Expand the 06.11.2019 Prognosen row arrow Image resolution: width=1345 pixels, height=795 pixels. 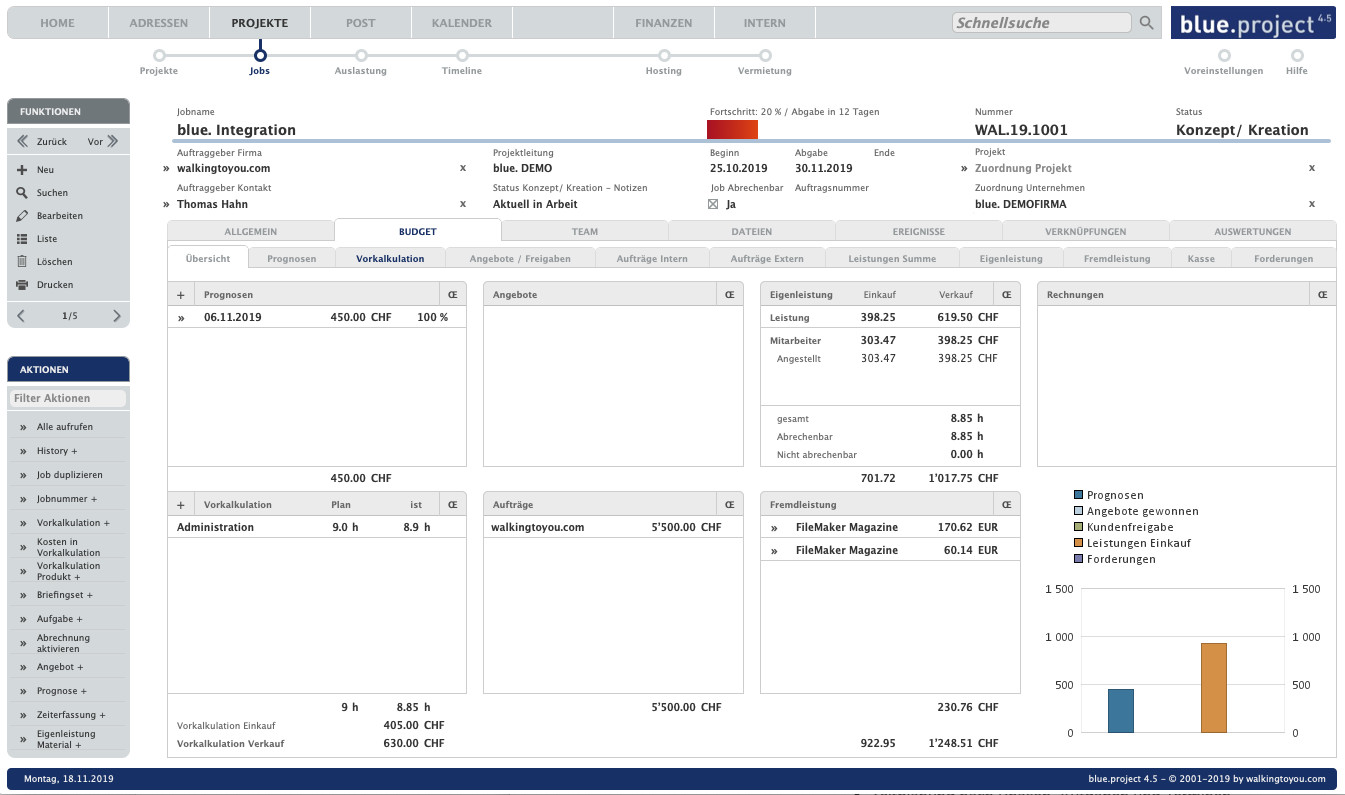coord(181,317)
